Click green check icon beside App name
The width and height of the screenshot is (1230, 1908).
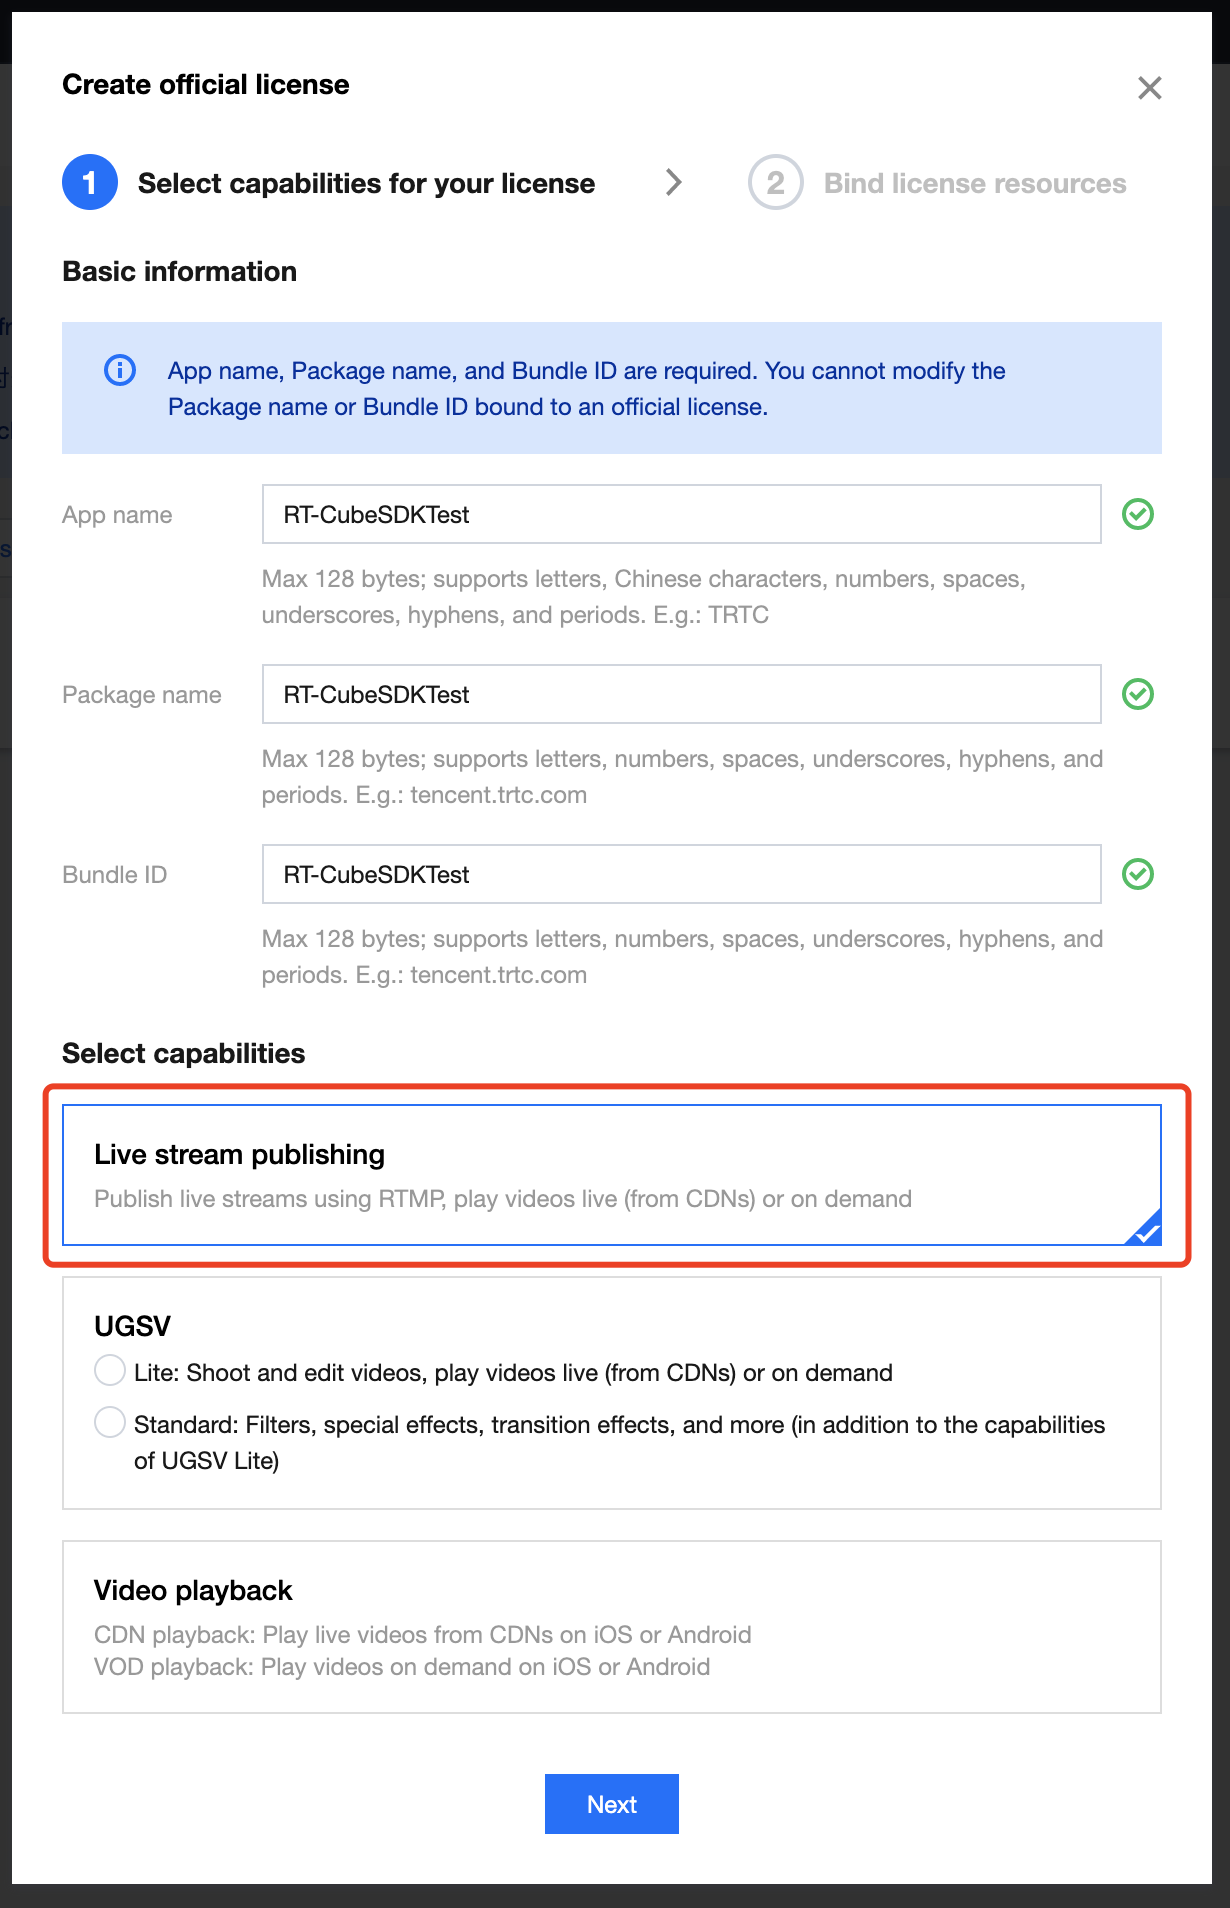[1138, 514]
